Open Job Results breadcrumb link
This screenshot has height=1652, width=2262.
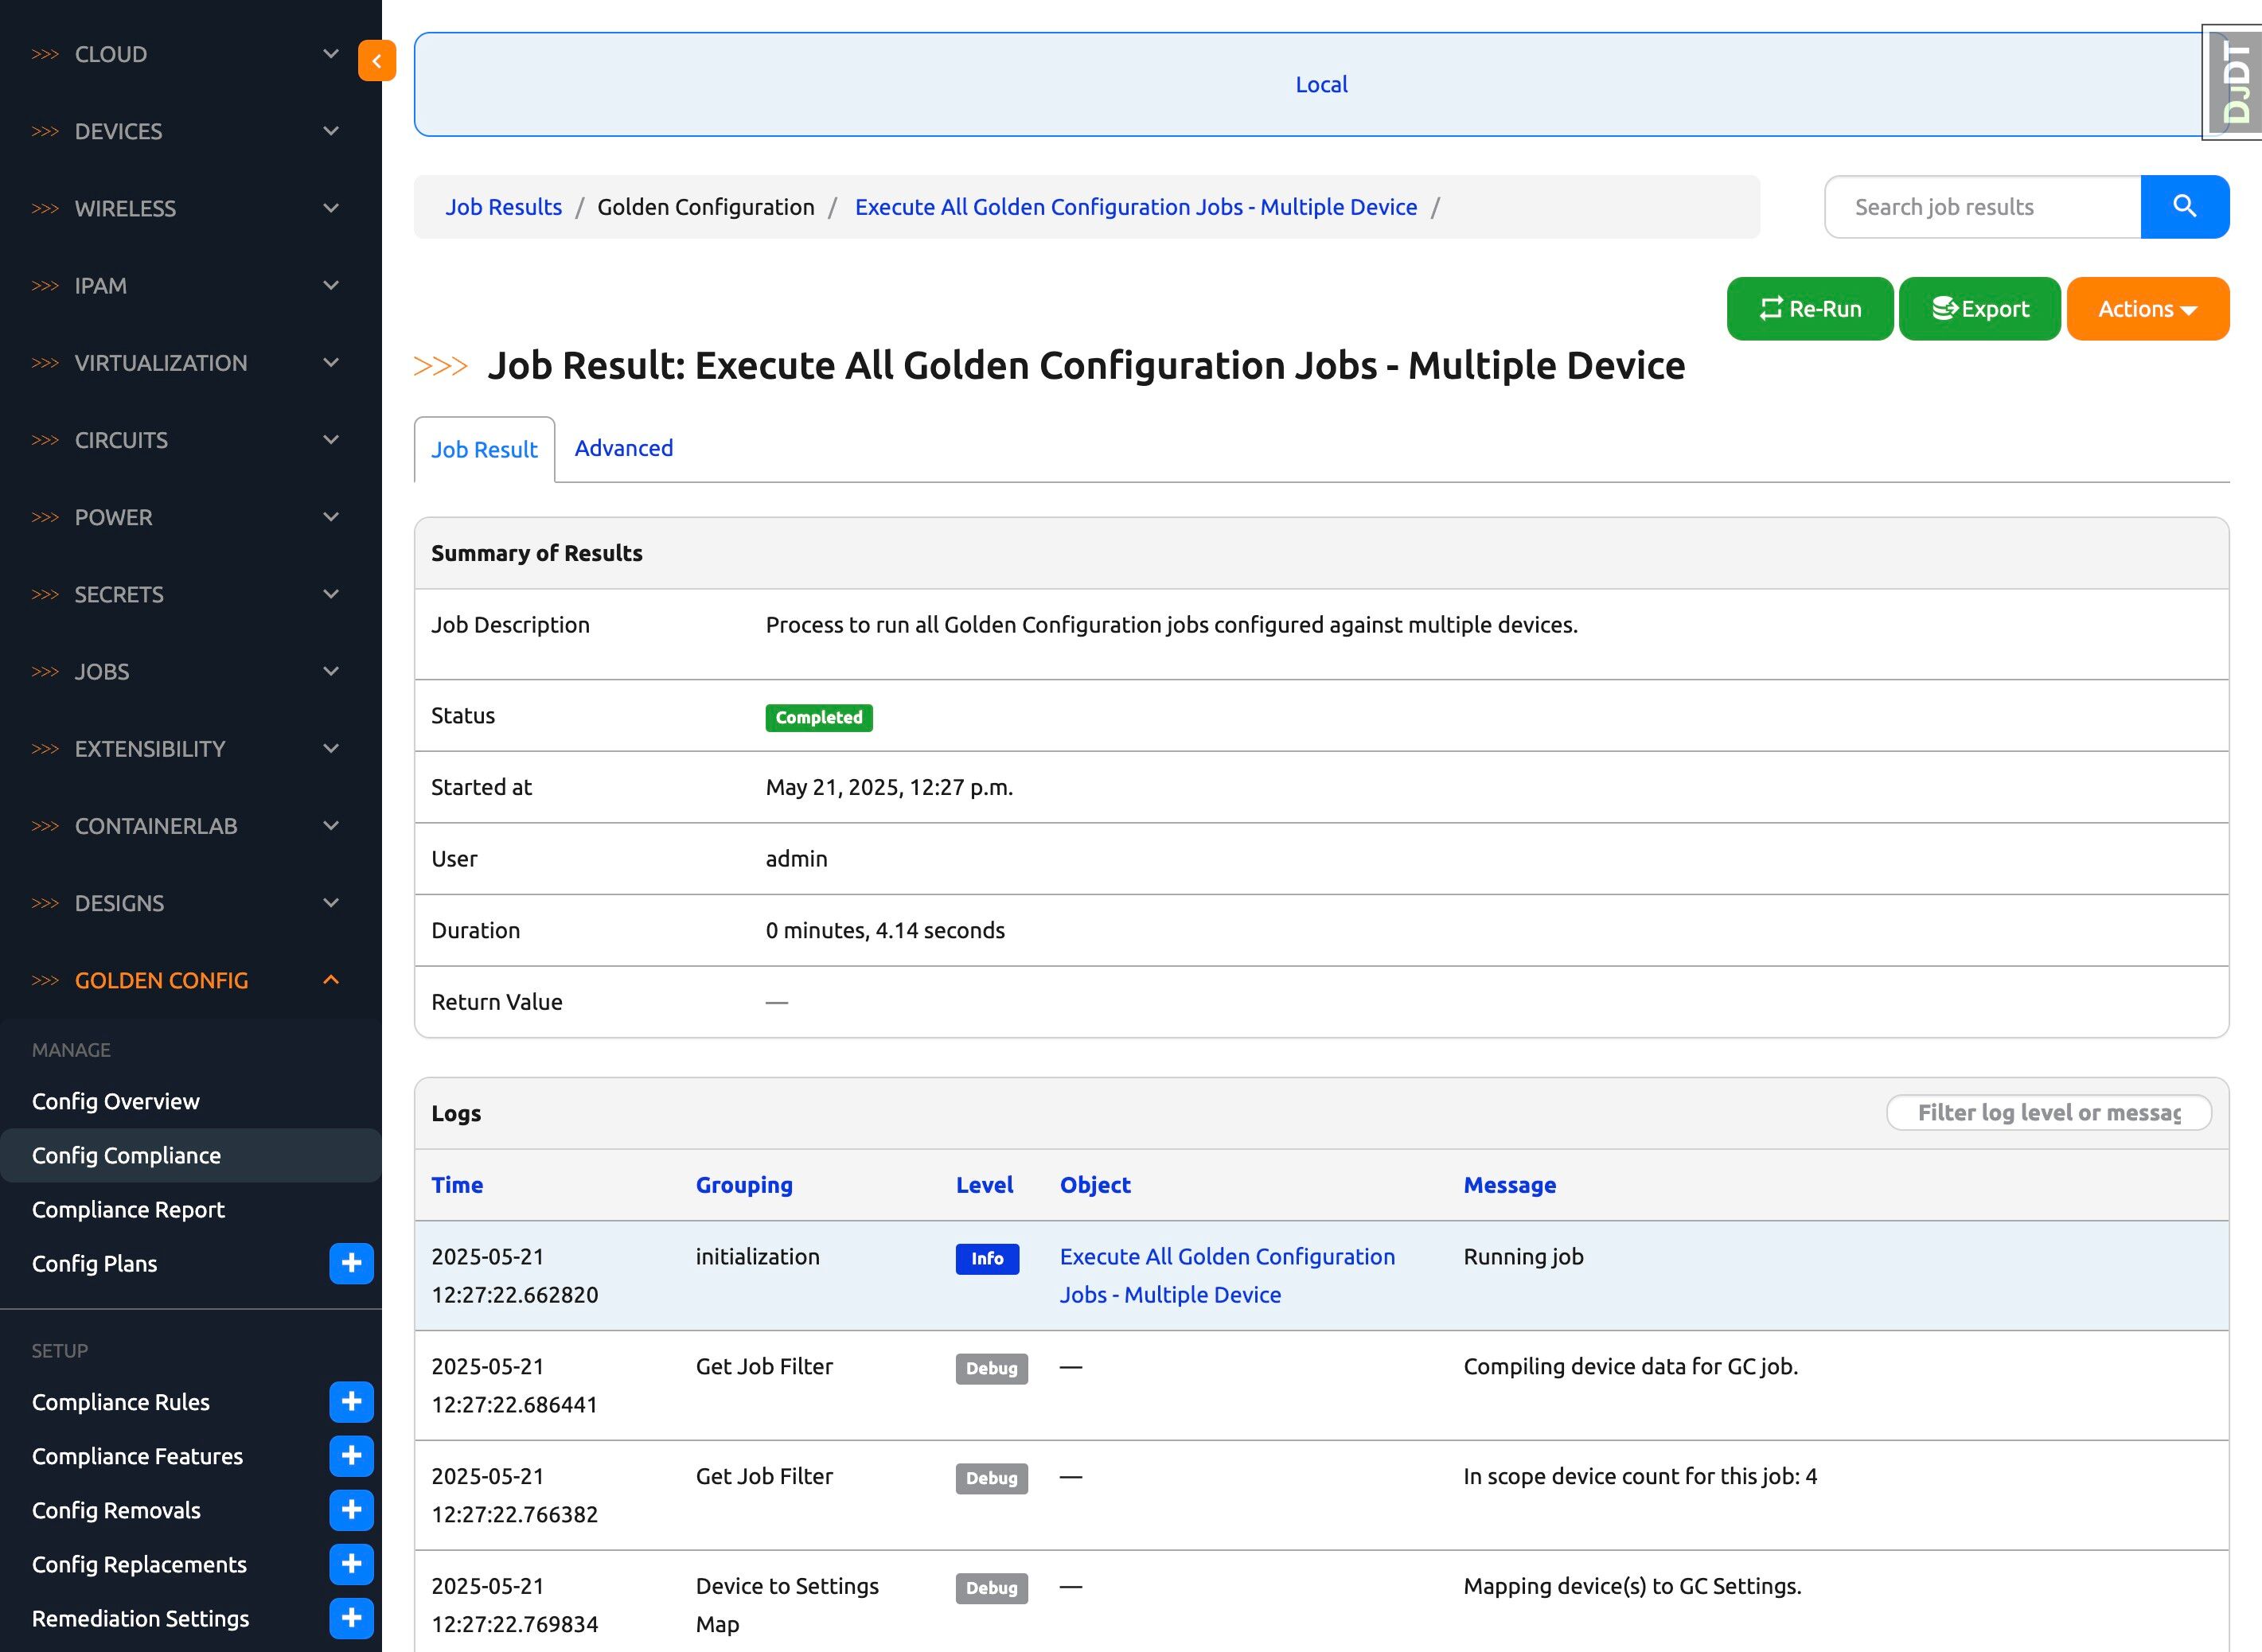tap(503, 207)
